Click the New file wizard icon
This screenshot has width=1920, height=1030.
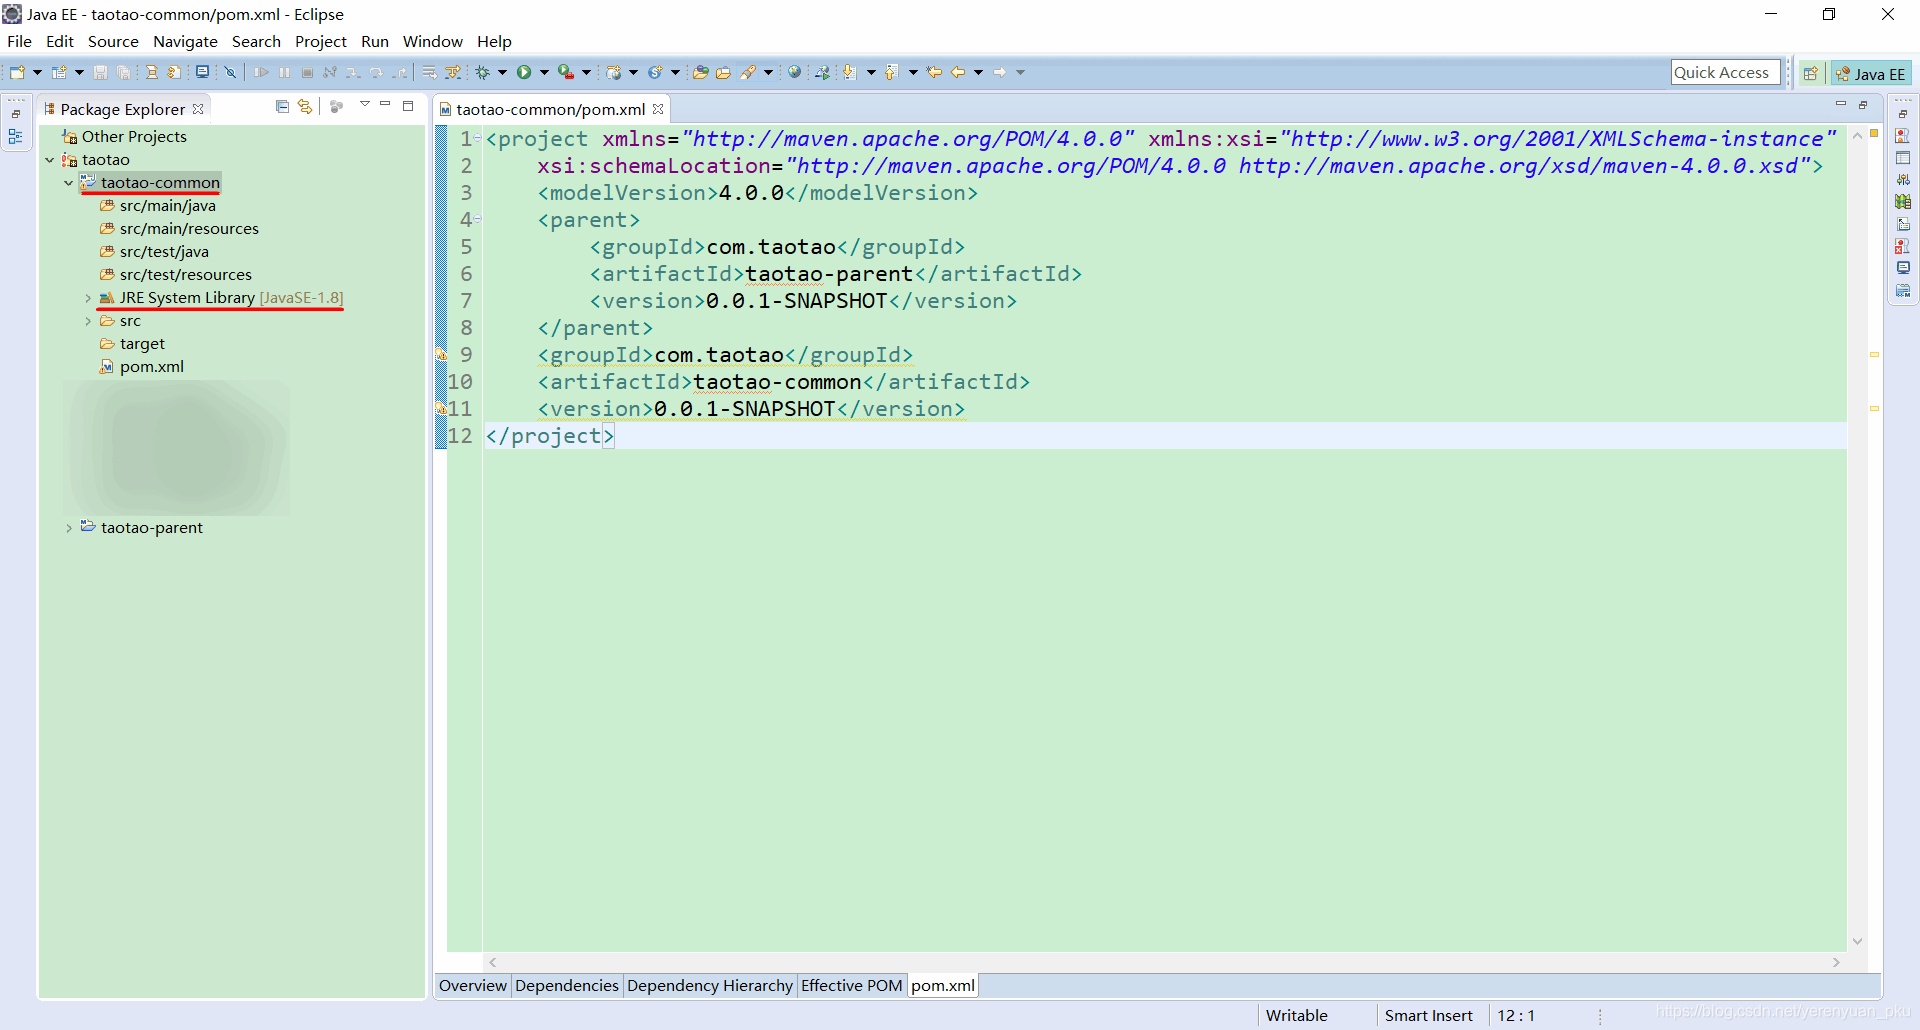pos(17,72)
